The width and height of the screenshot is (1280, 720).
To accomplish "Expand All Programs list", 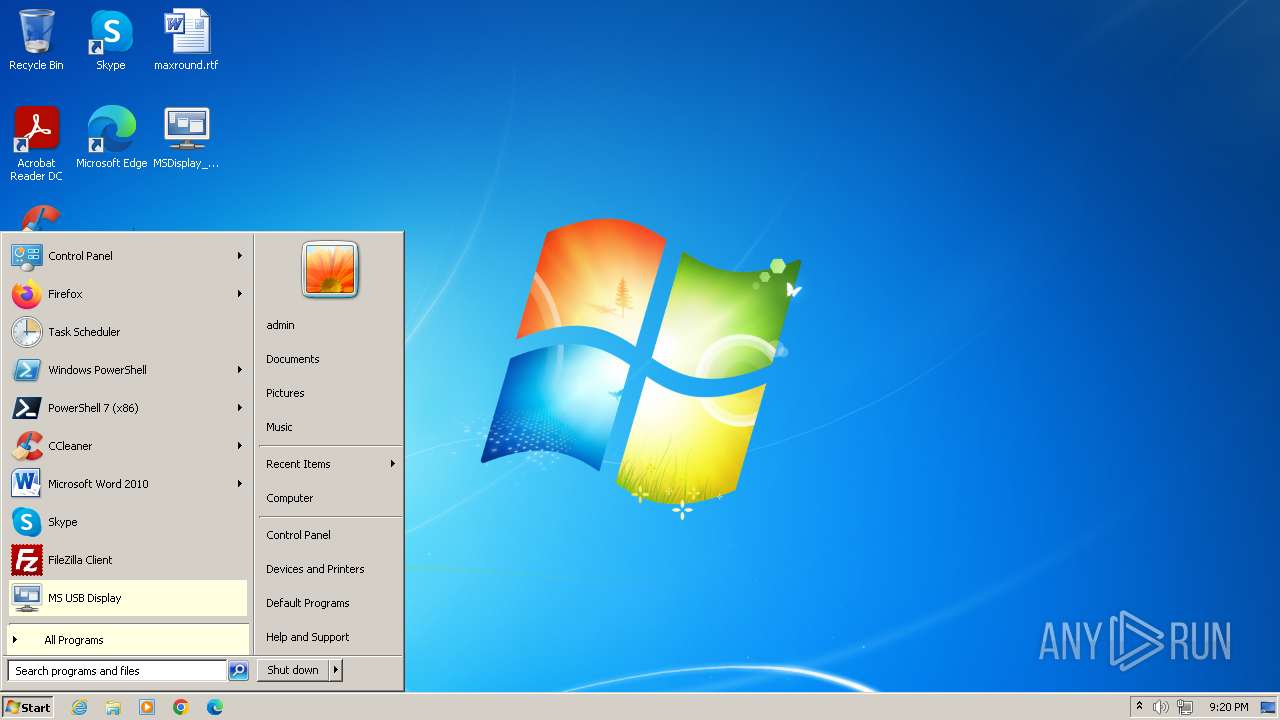I will pos(128,640).
